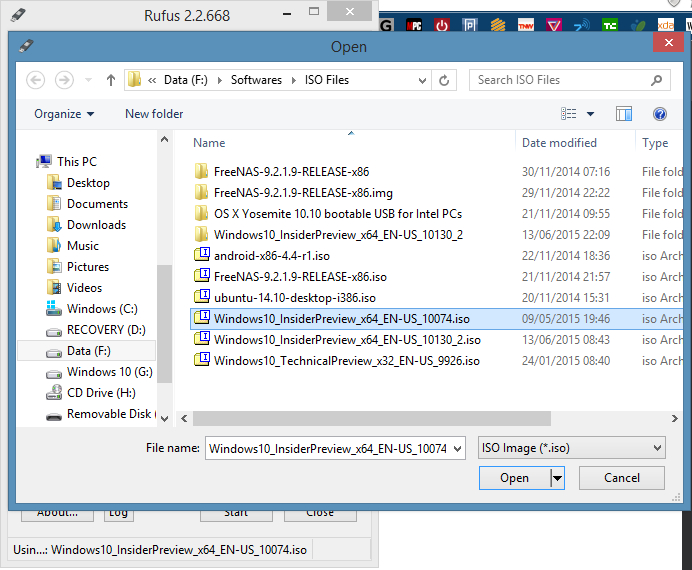Expand the view options dropdown arrow
Screen dimensions: 692x570
(x=590, y=114)
